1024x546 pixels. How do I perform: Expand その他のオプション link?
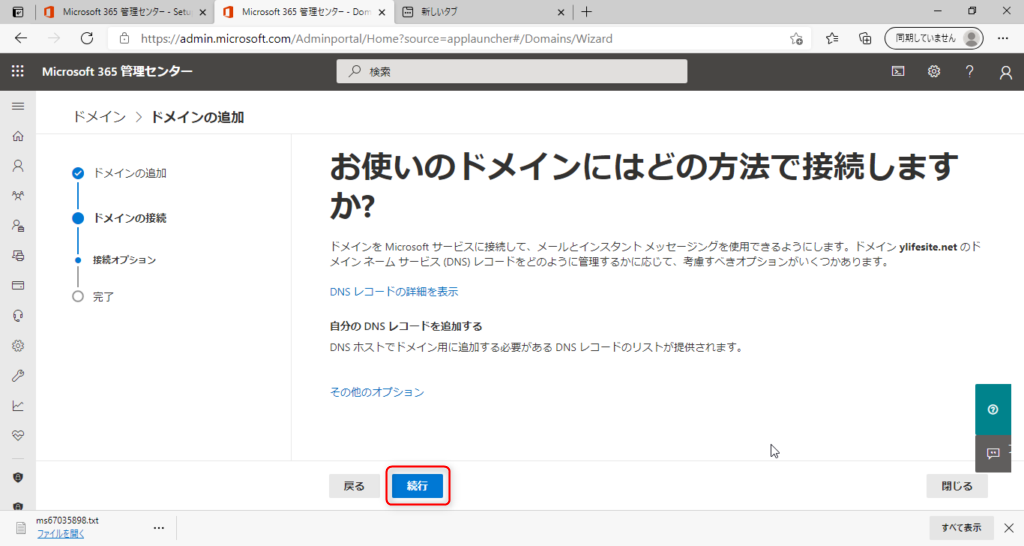coord(377,392)
